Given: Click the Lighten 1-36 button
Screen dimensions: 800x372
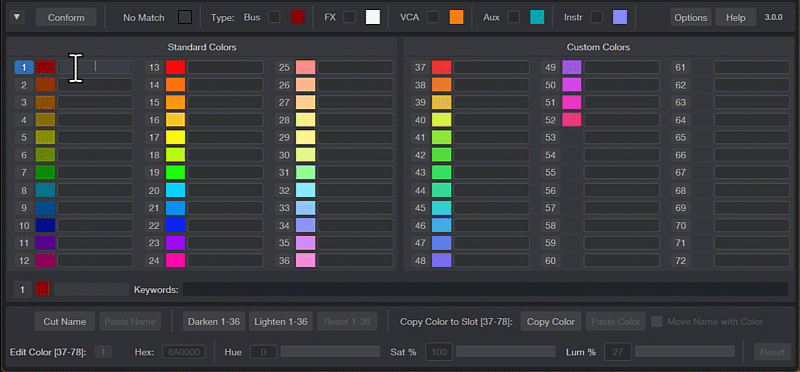Looking at the screenshot, I should coord(281,321).
